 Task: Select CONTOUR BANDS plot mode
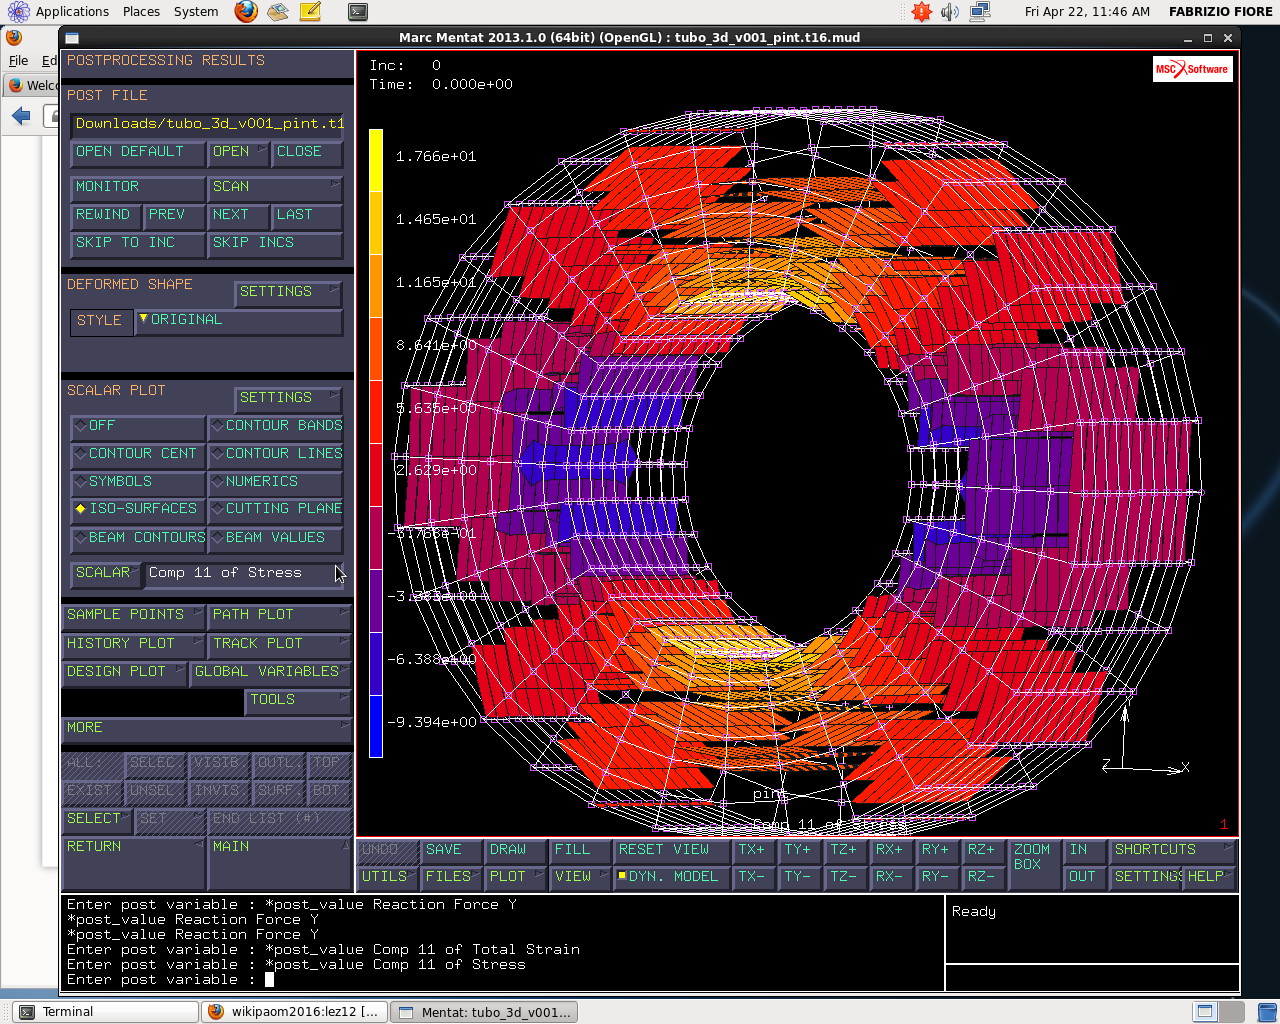pyautogui.click(x=276, y=426)
